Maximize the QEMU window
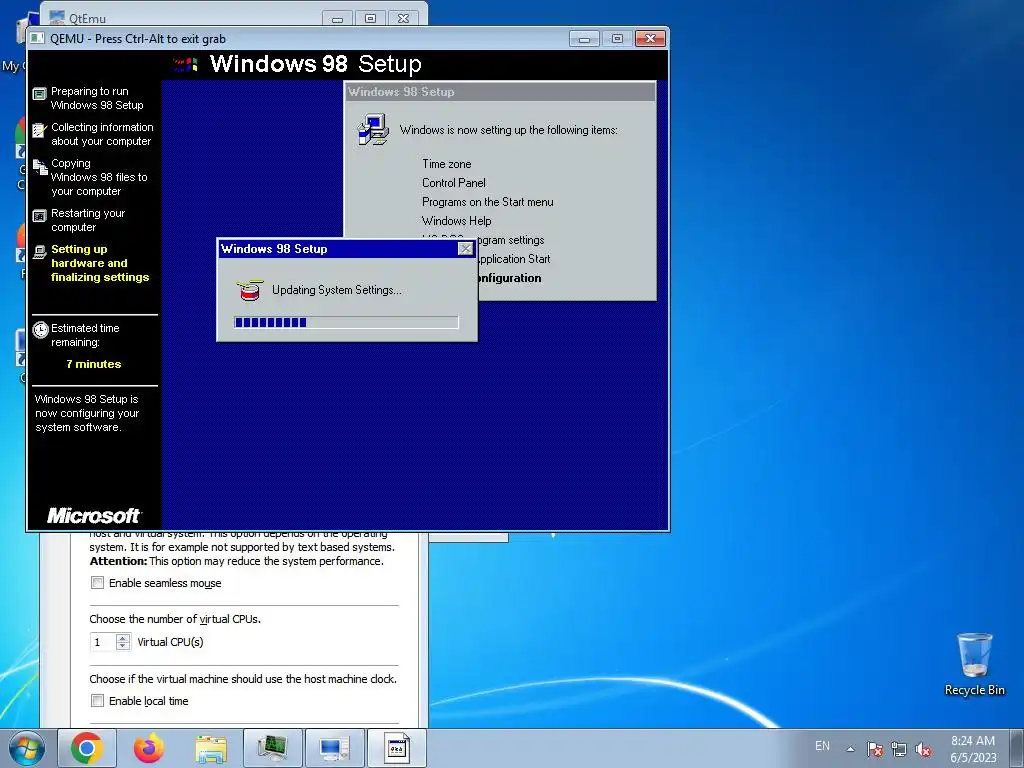1024x768 pixels. (x=616, y=39)
